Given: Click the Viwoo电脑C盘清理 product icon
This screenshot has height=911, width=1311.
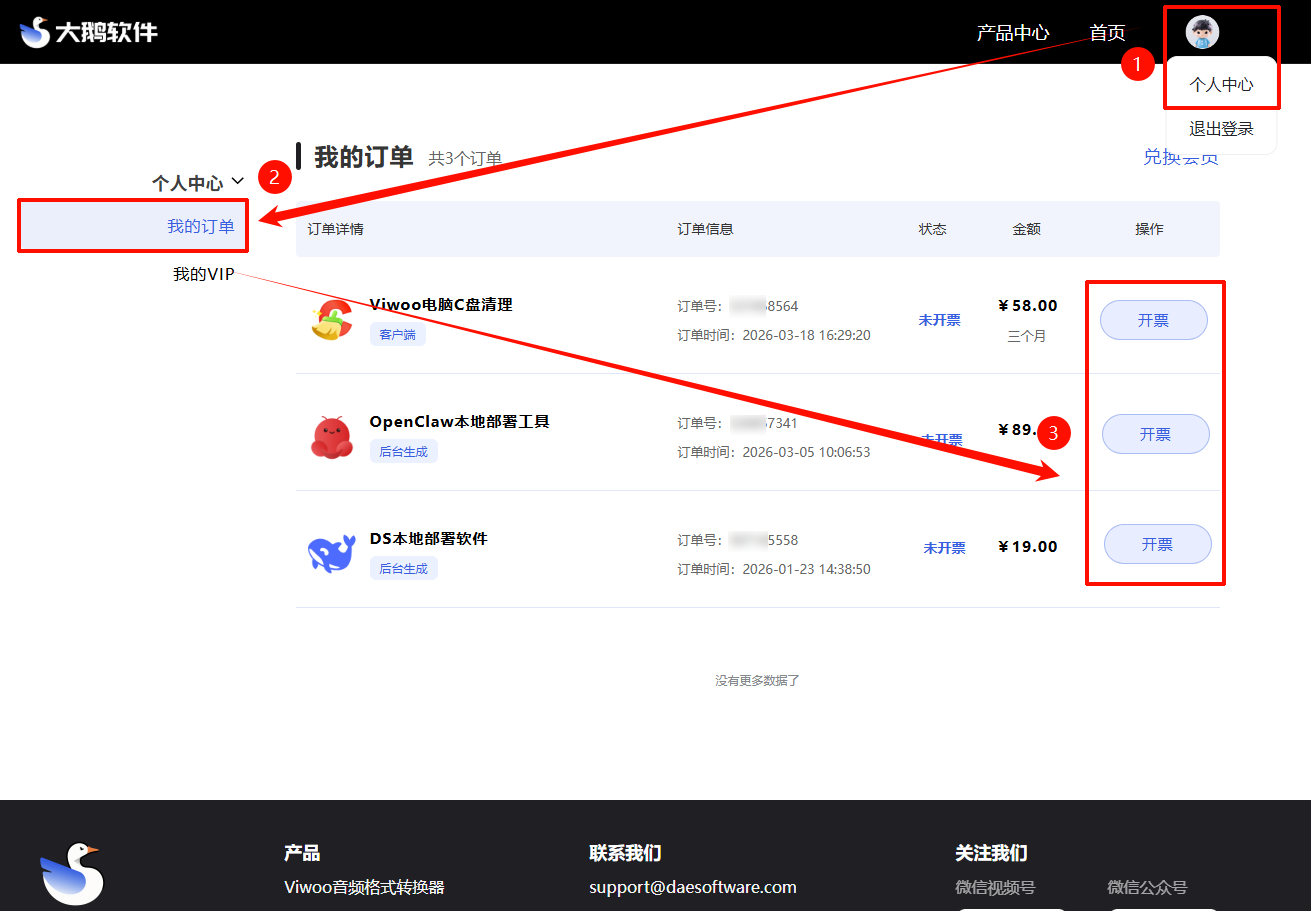Looking at the screenshot, I should (x=331, y=320).
